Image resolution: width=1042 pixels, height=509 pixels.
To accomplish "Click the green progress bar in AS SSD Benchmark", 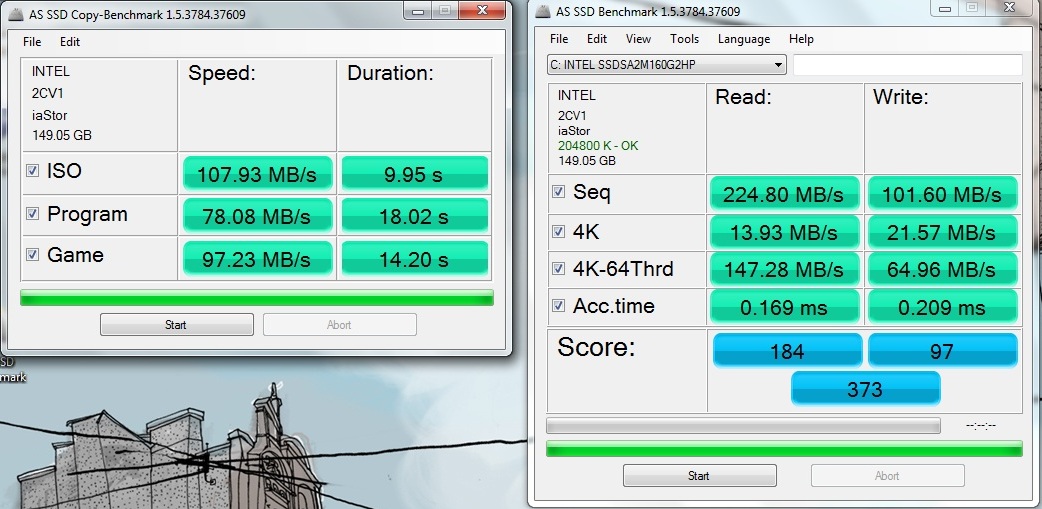I will pos(784,449).
